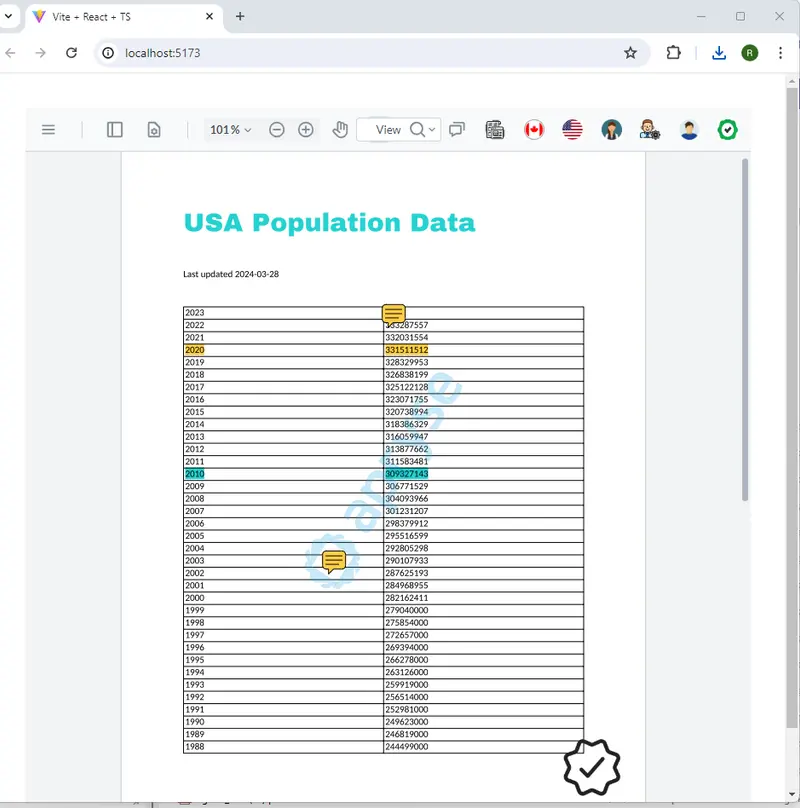This screenshot has height=808, width=800.
Task: Click the USA flag icon
Action: [572, 129]
